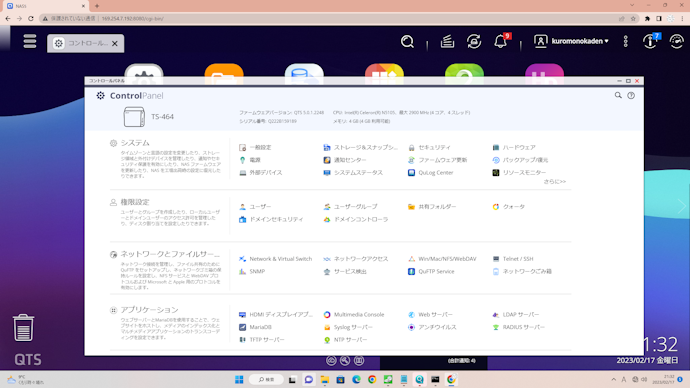Open RADIUS サーバー settings
Image resolution: width=690 pixels, height=388 pixels.
[518, 327]
